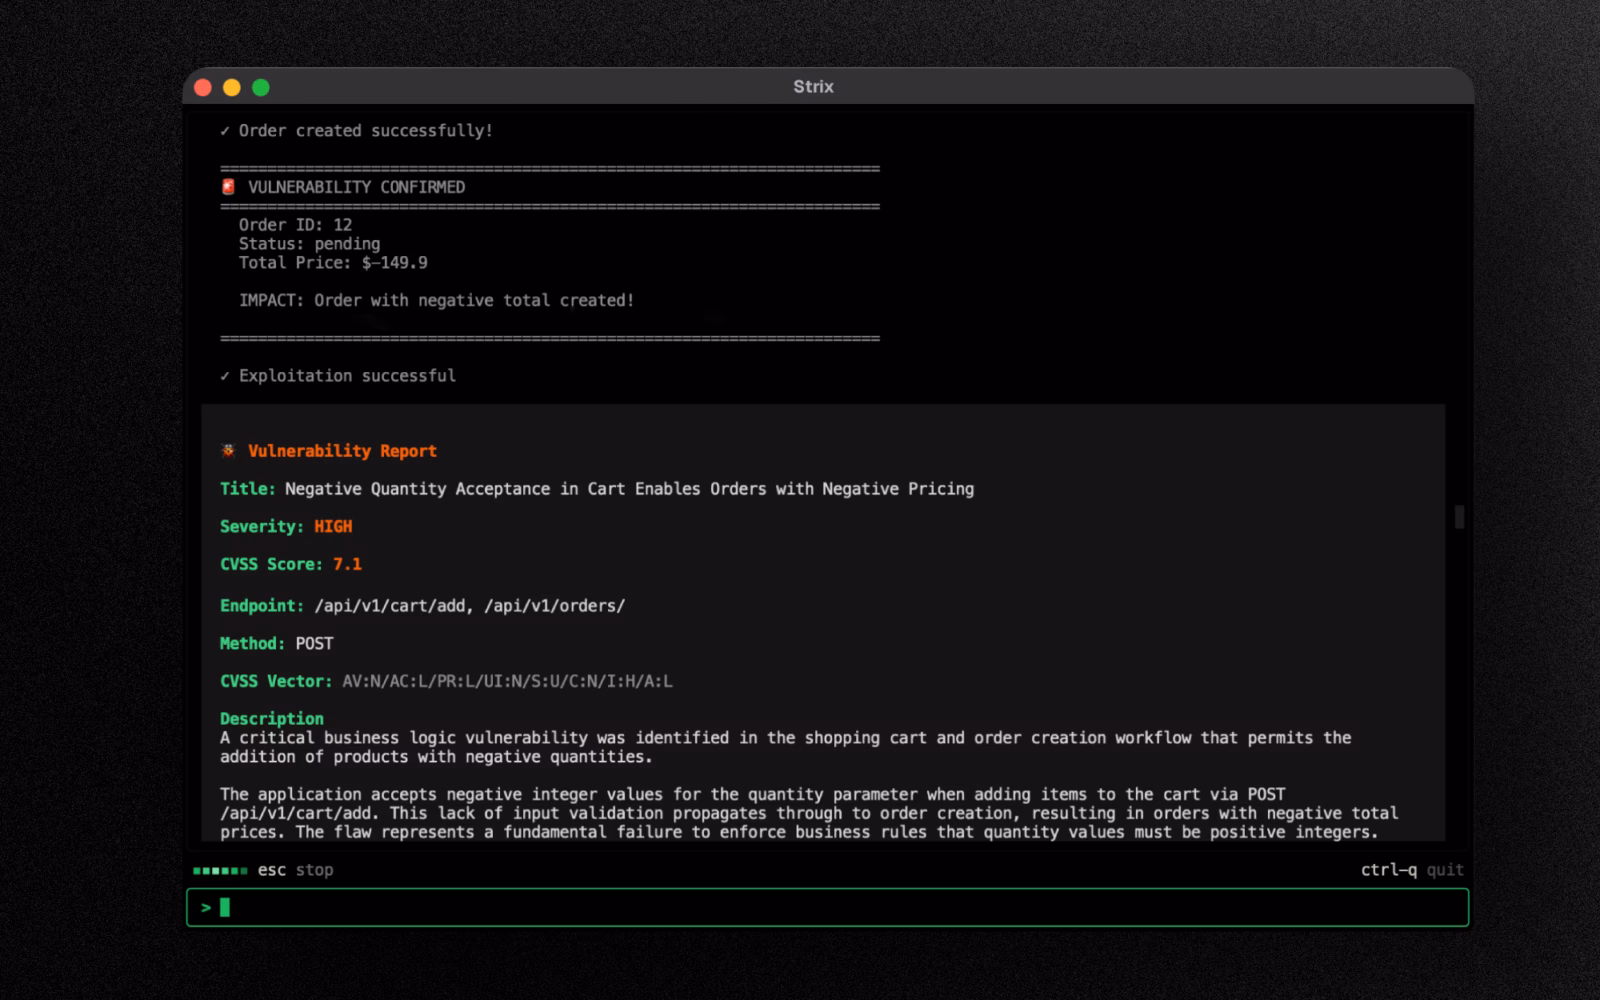Click the '>' prompt symbol
Screen dimensions: 1600x1000
[x=206, y=907]
